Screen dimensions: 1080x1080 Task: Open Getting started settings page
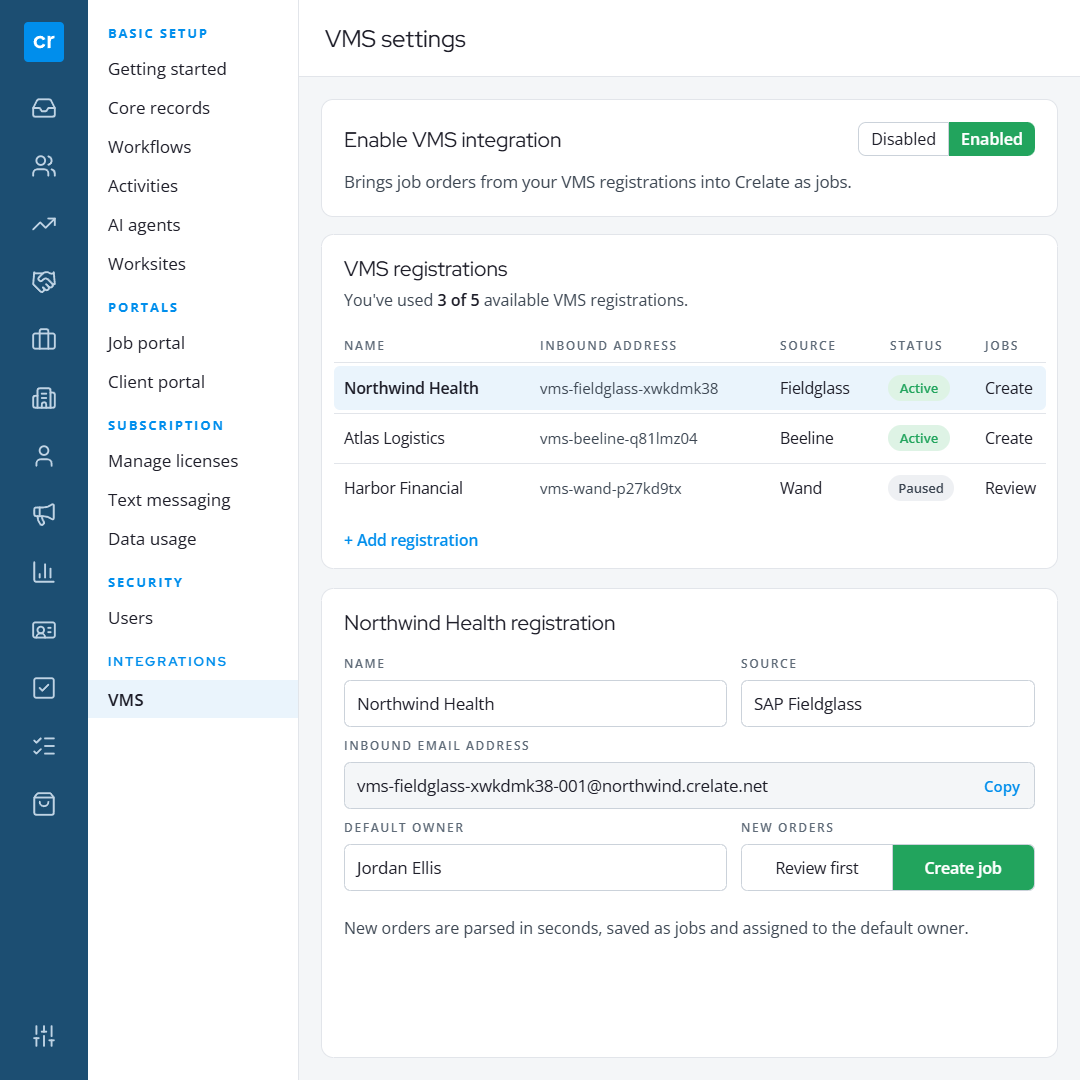[167, 69]
